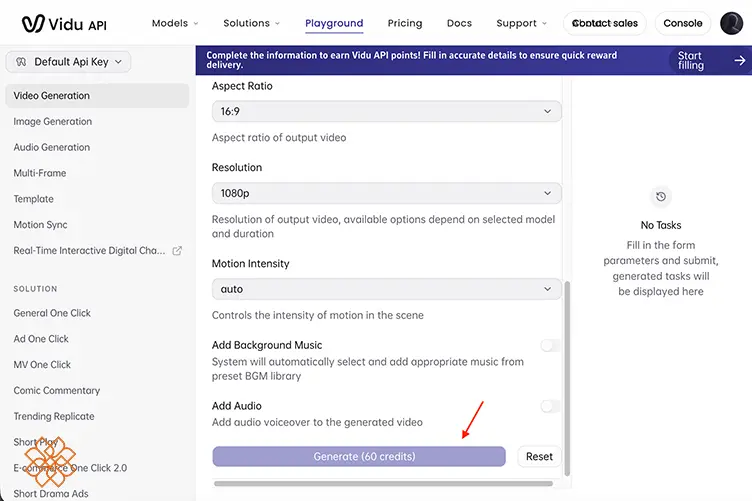Click the Aspect Ratio label
The width and height of the screenshot is (752, 501).
pyautogui.click(x=242, y=86)
